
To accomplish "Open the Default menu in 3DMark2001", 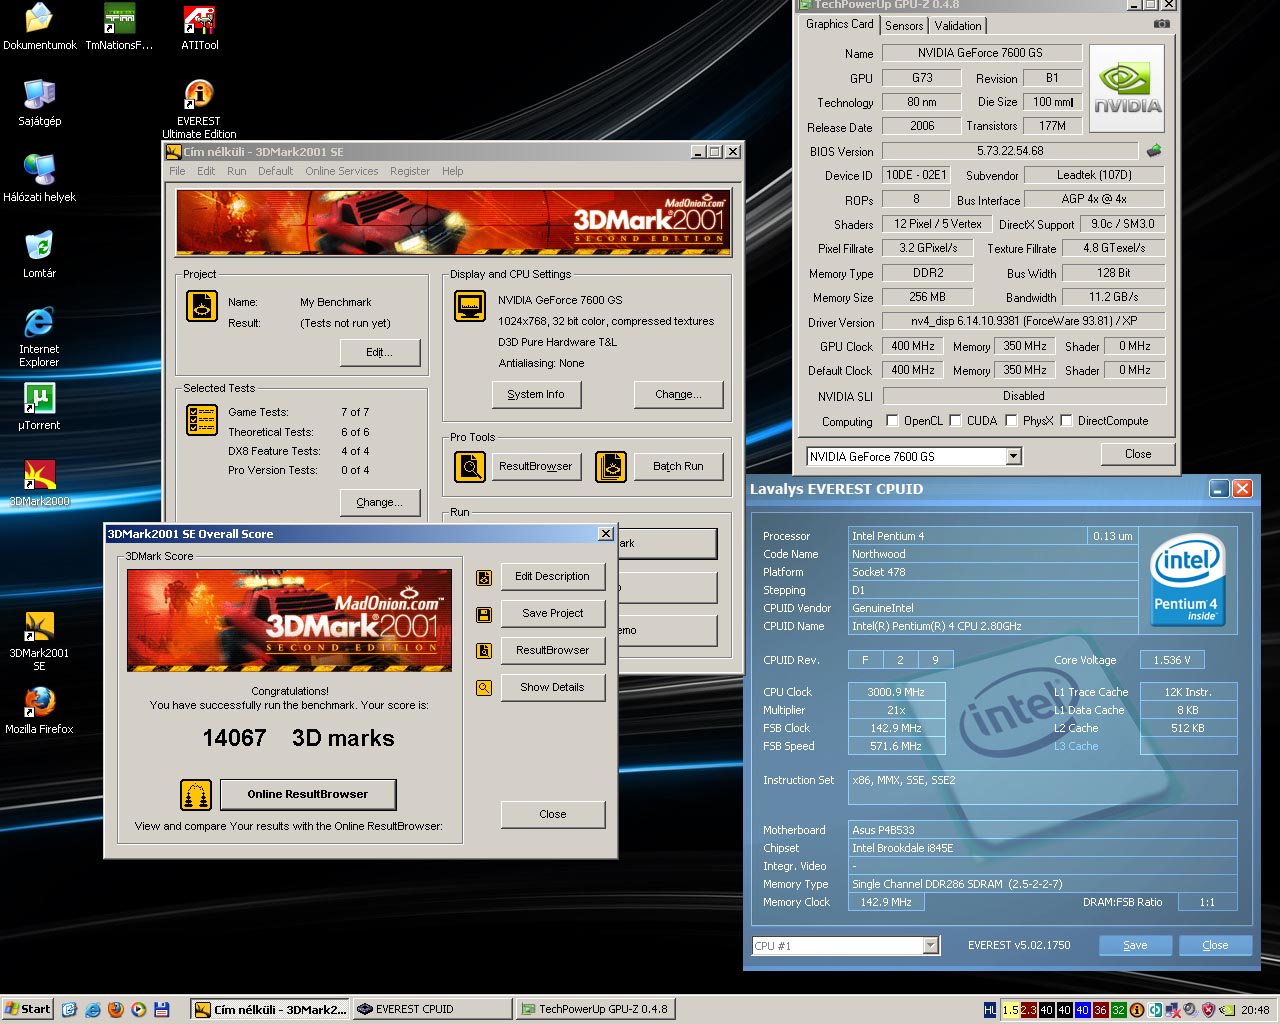I will coord(275,171).
